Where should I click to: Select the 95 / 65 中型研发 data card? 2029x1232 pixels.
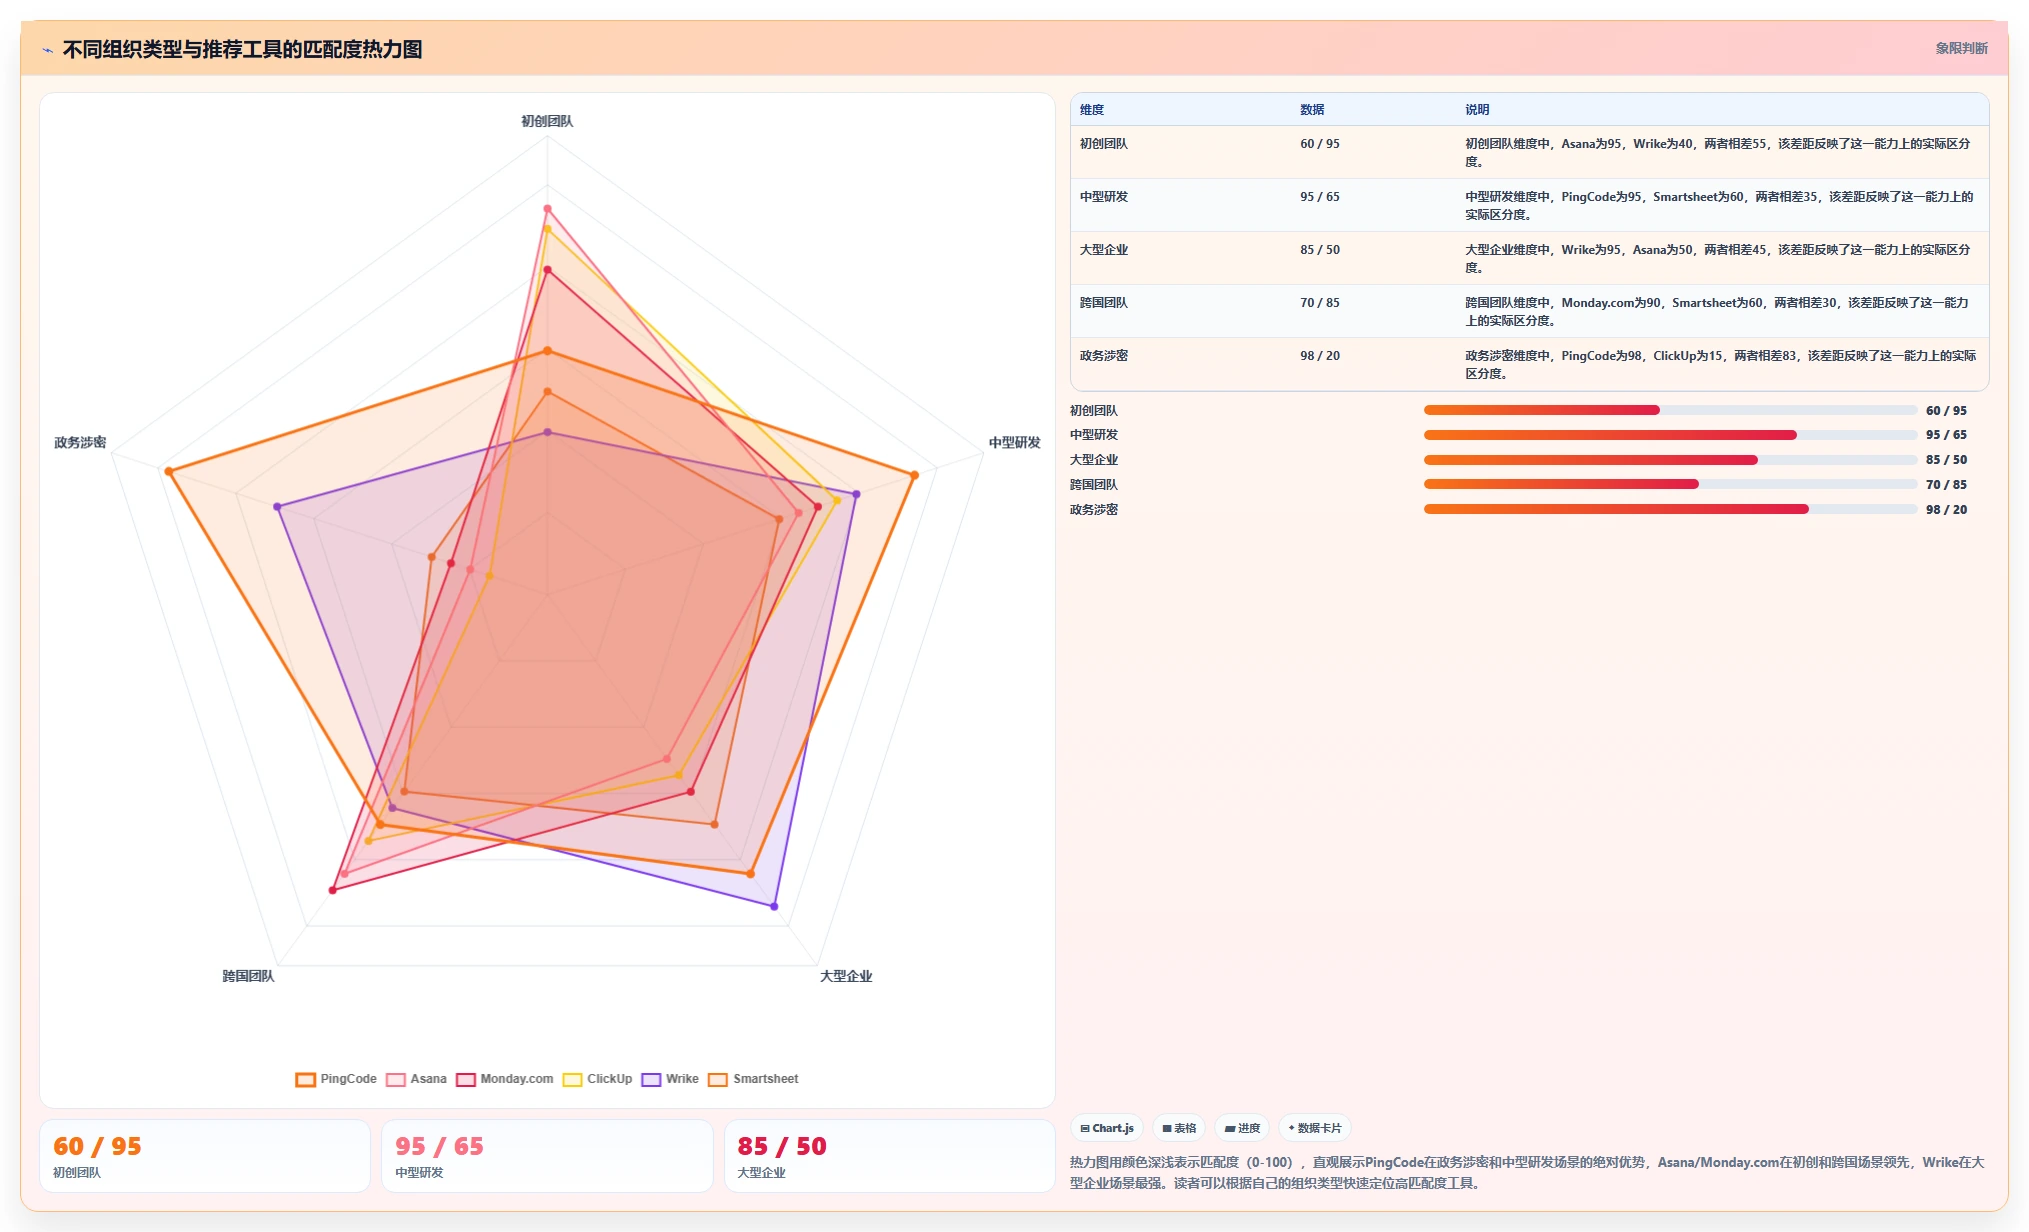click(x=547, y=1156)
